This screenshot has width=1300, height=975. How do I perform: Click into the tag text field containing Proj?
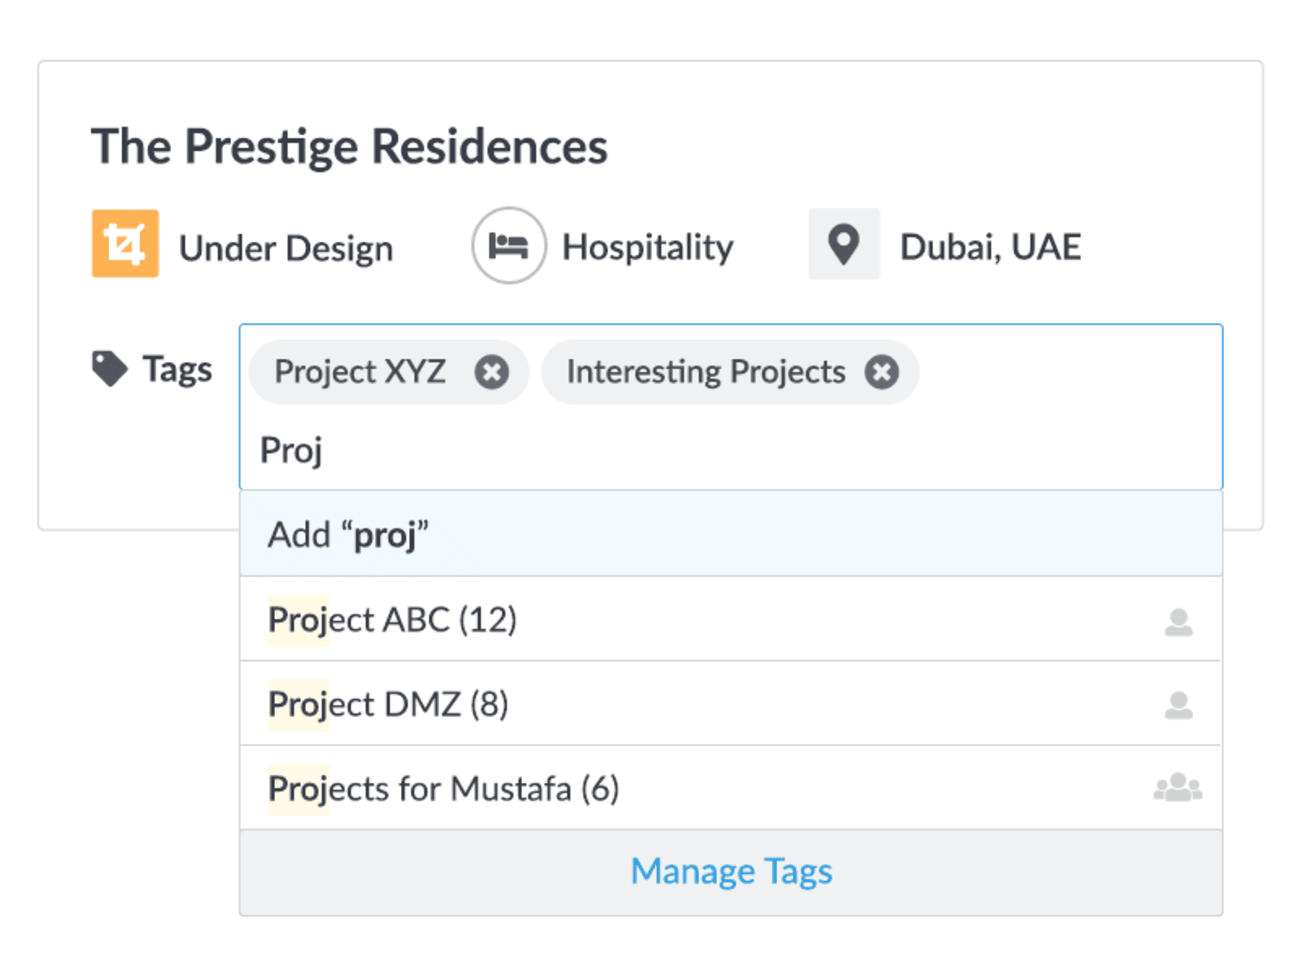click(731, 450)
